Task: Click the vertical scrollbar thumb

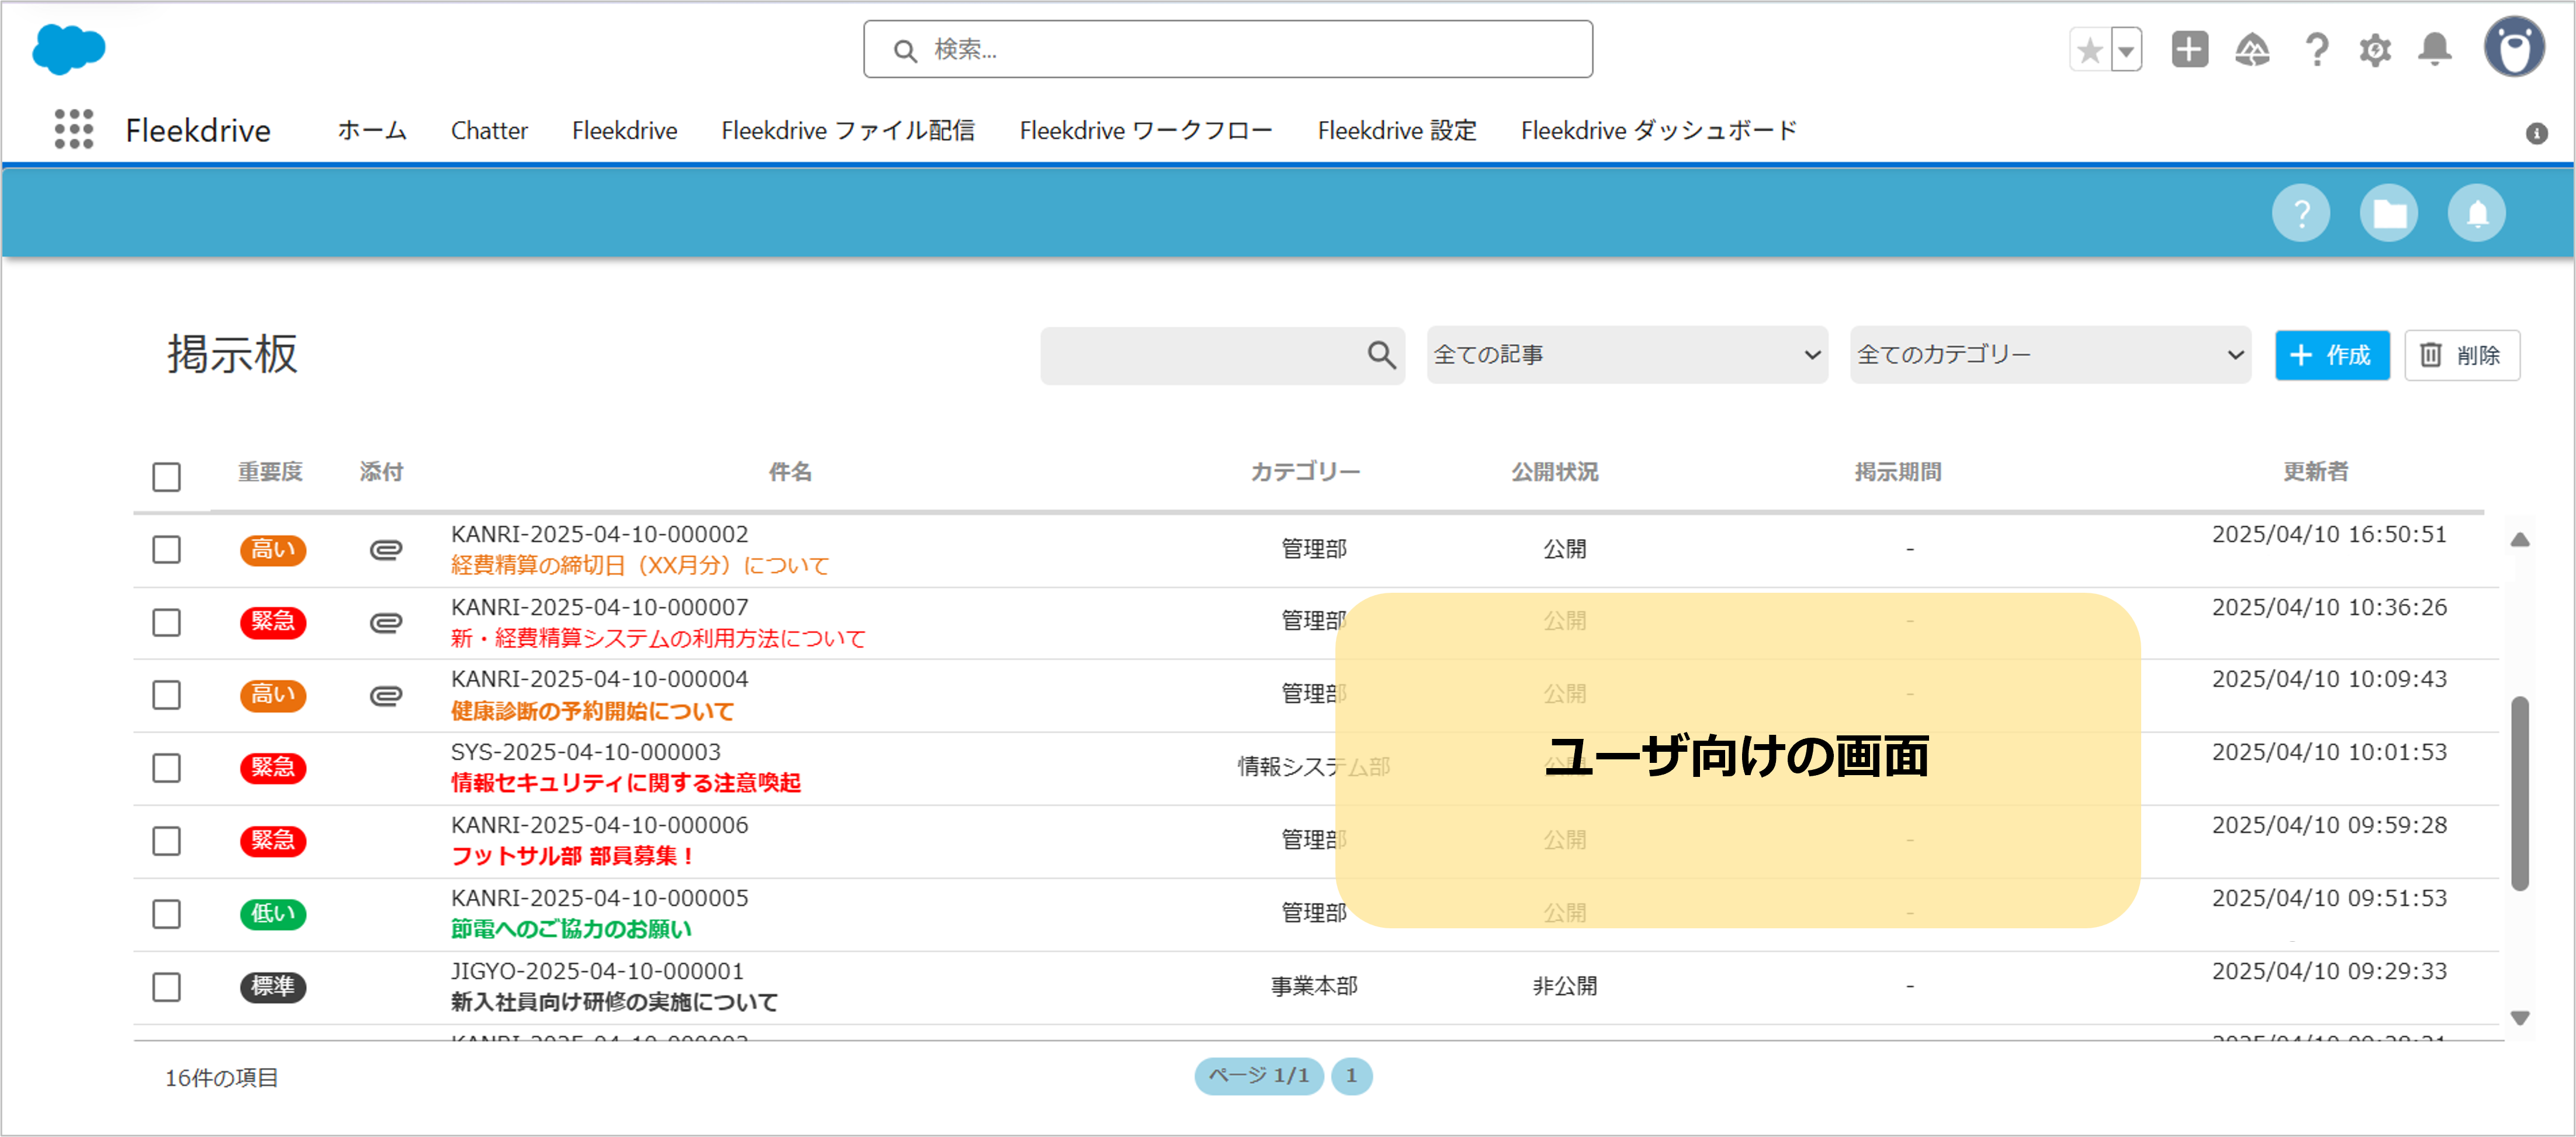Action: click(x=2520, y=793)
